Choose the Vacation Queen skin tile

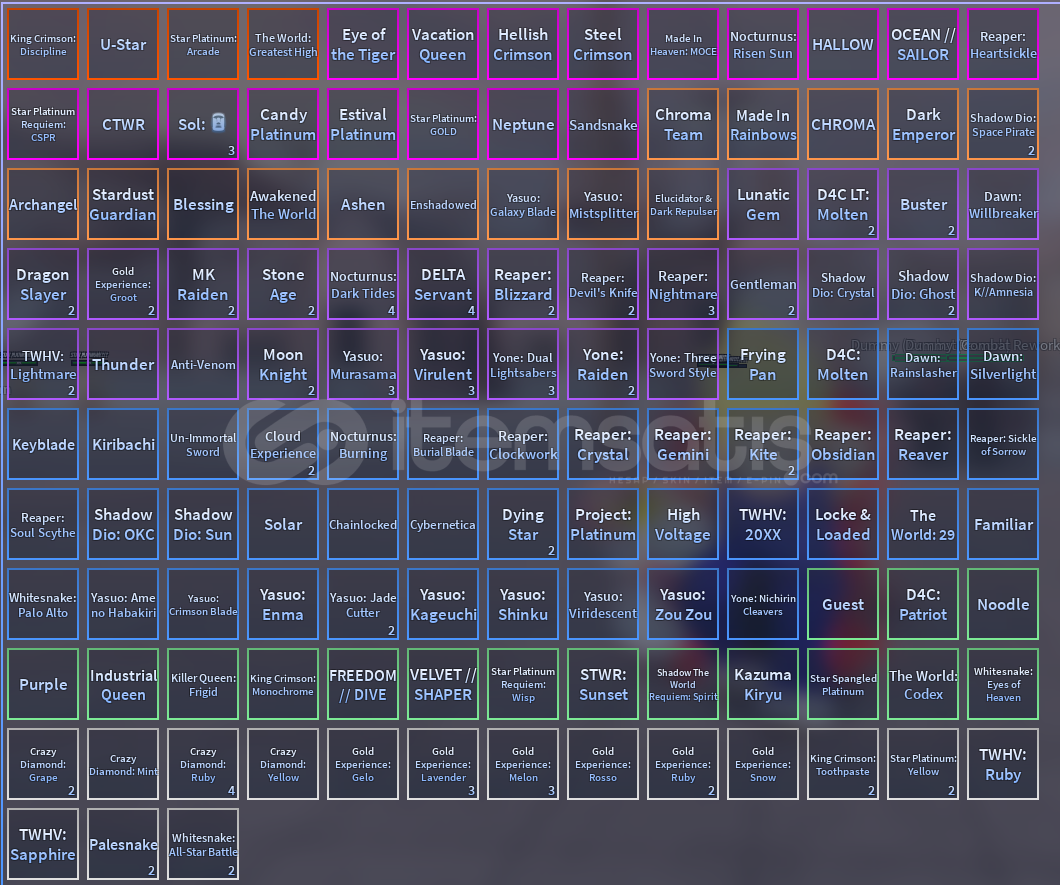coord(443,44)
